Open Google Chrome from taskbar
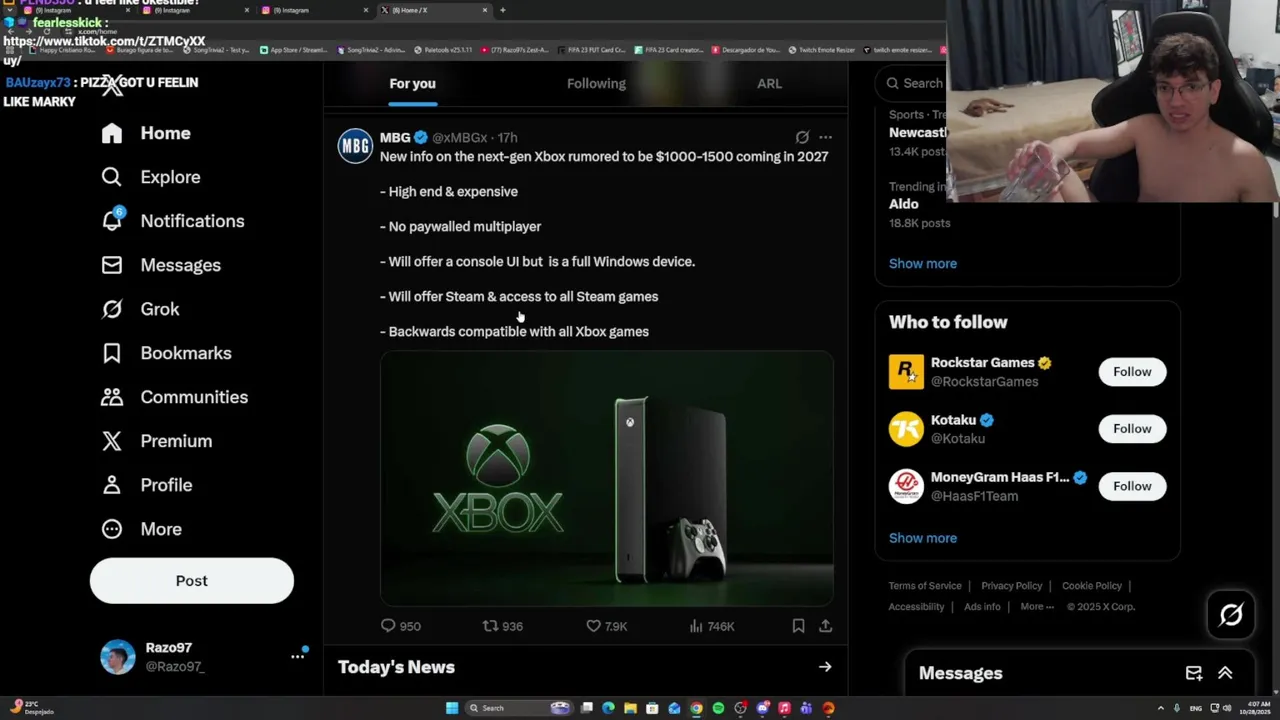1280x720 pixels. (696, 708)
